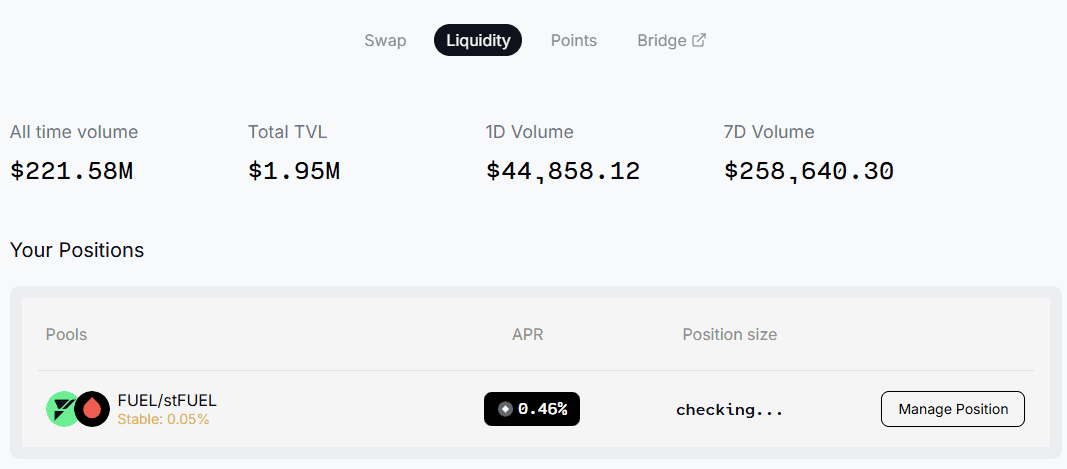Image resolution: width=1067 pixels, height=469 pixels.
Task: Click the 0.46% APR badge
Action: tap(532, 409)
